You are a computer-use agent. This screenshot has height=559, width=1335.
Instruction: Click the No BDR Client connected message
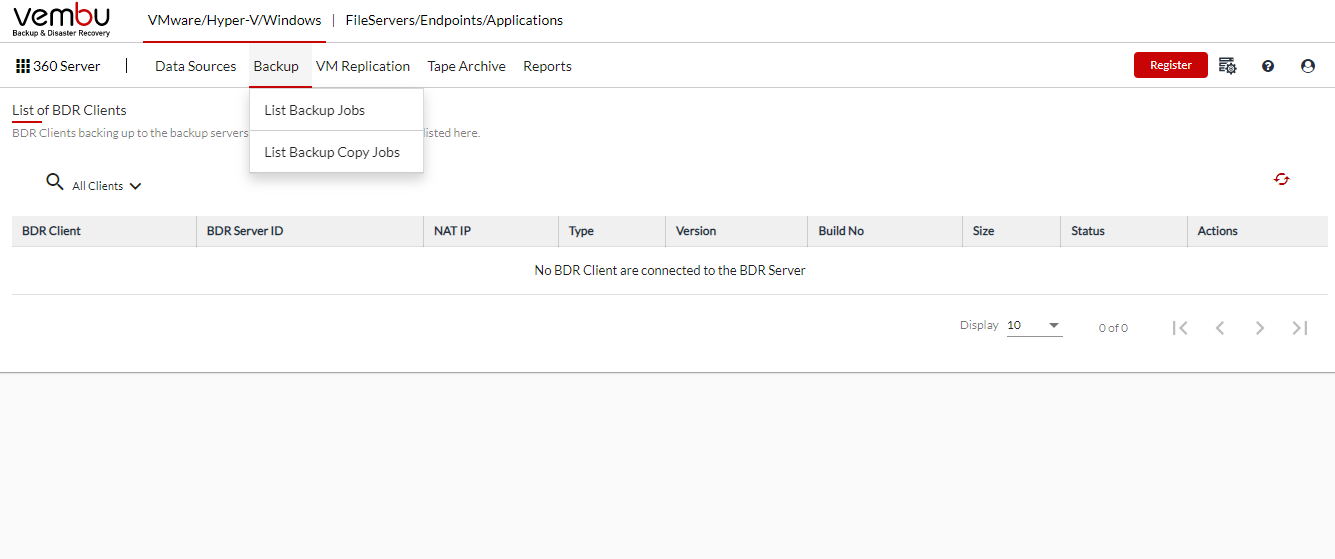tap(670, 270)
